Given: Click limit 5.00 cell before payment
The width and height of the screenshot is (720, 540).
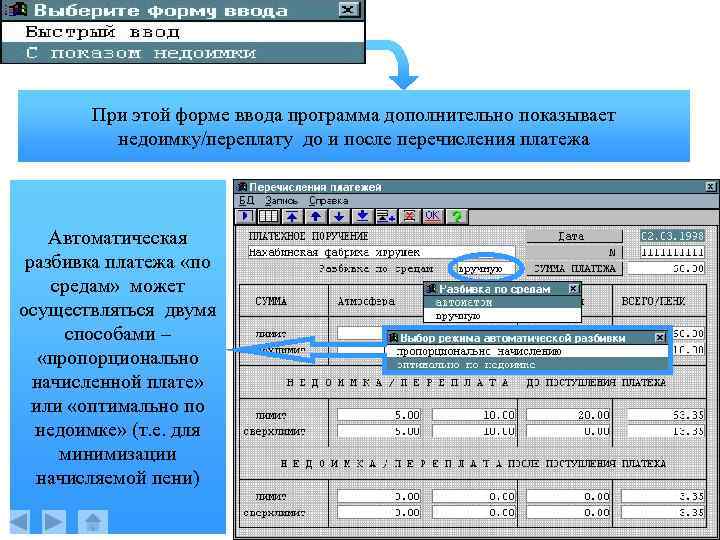Looking at the screenshot, I should (x=379, y=415).
